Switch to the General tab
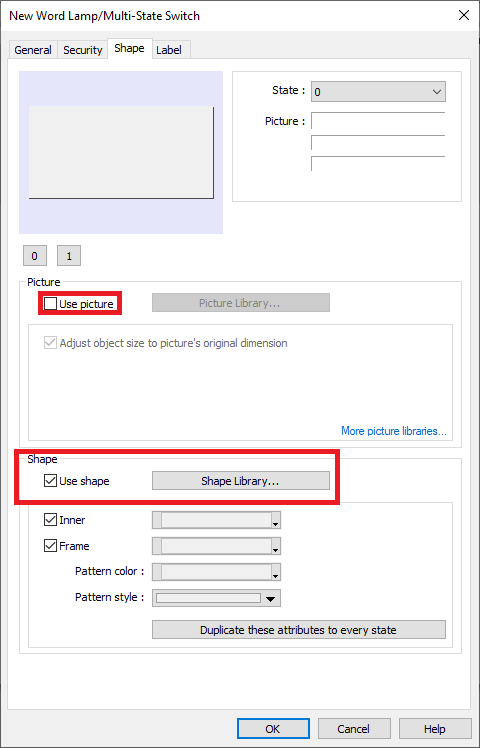The height and width of the screenshot is (748, 480). point(33,50)
